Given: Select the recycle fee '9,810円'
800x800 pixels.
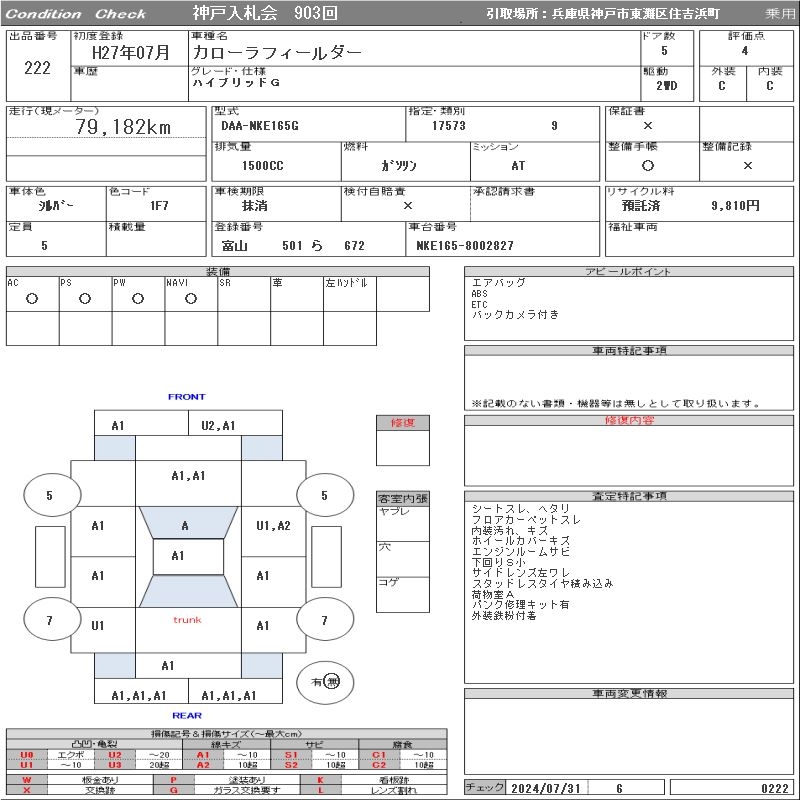Looking at the screenshot, I should (735, 206).
